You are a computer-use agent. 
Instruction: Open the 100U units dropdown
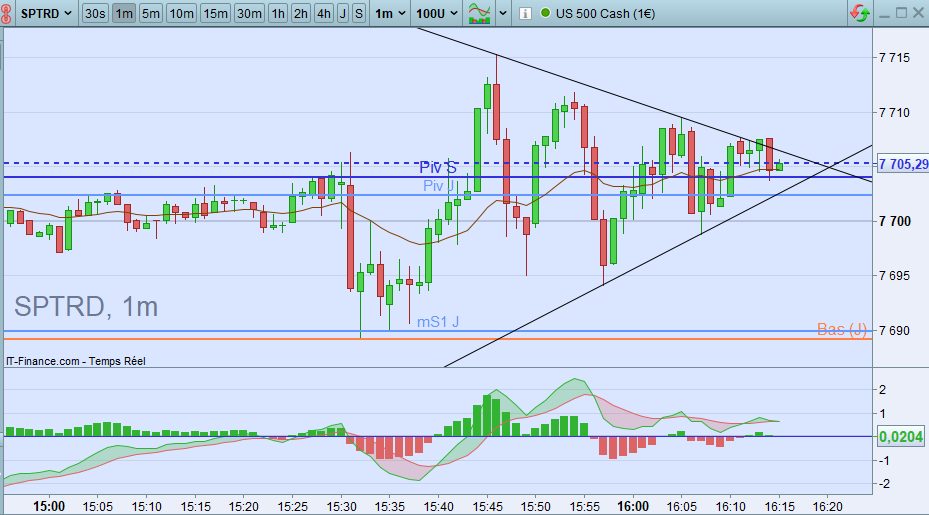437,13
